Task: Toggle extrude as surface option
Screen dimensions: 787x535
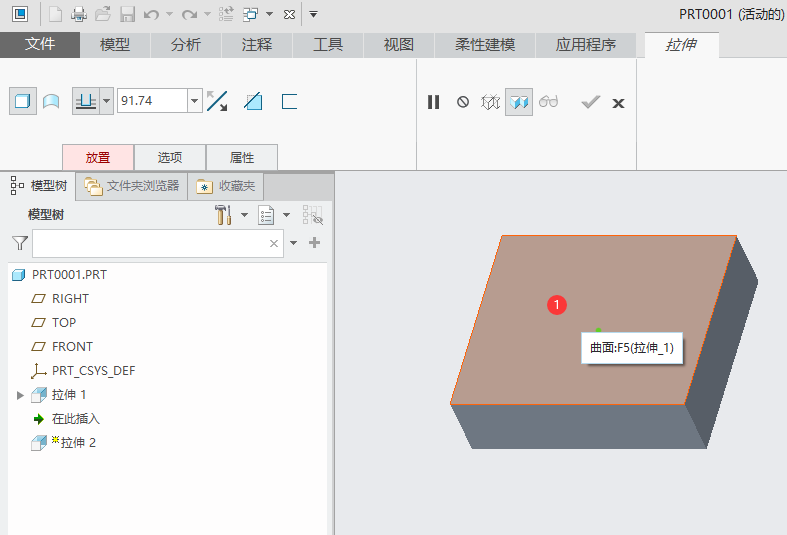Action: [x=51, y=101]
